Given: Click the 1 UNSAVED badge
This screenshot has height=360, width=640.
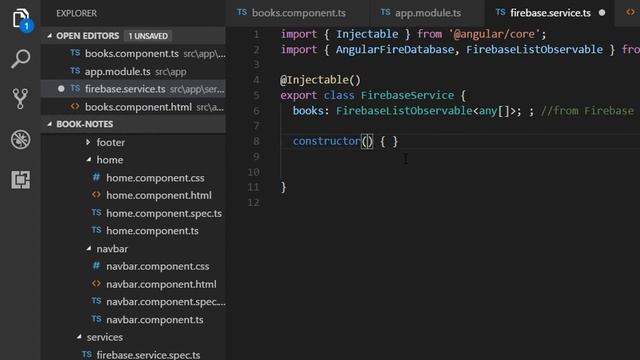Looking at the screenshot, I should click(x=148, y=36).
